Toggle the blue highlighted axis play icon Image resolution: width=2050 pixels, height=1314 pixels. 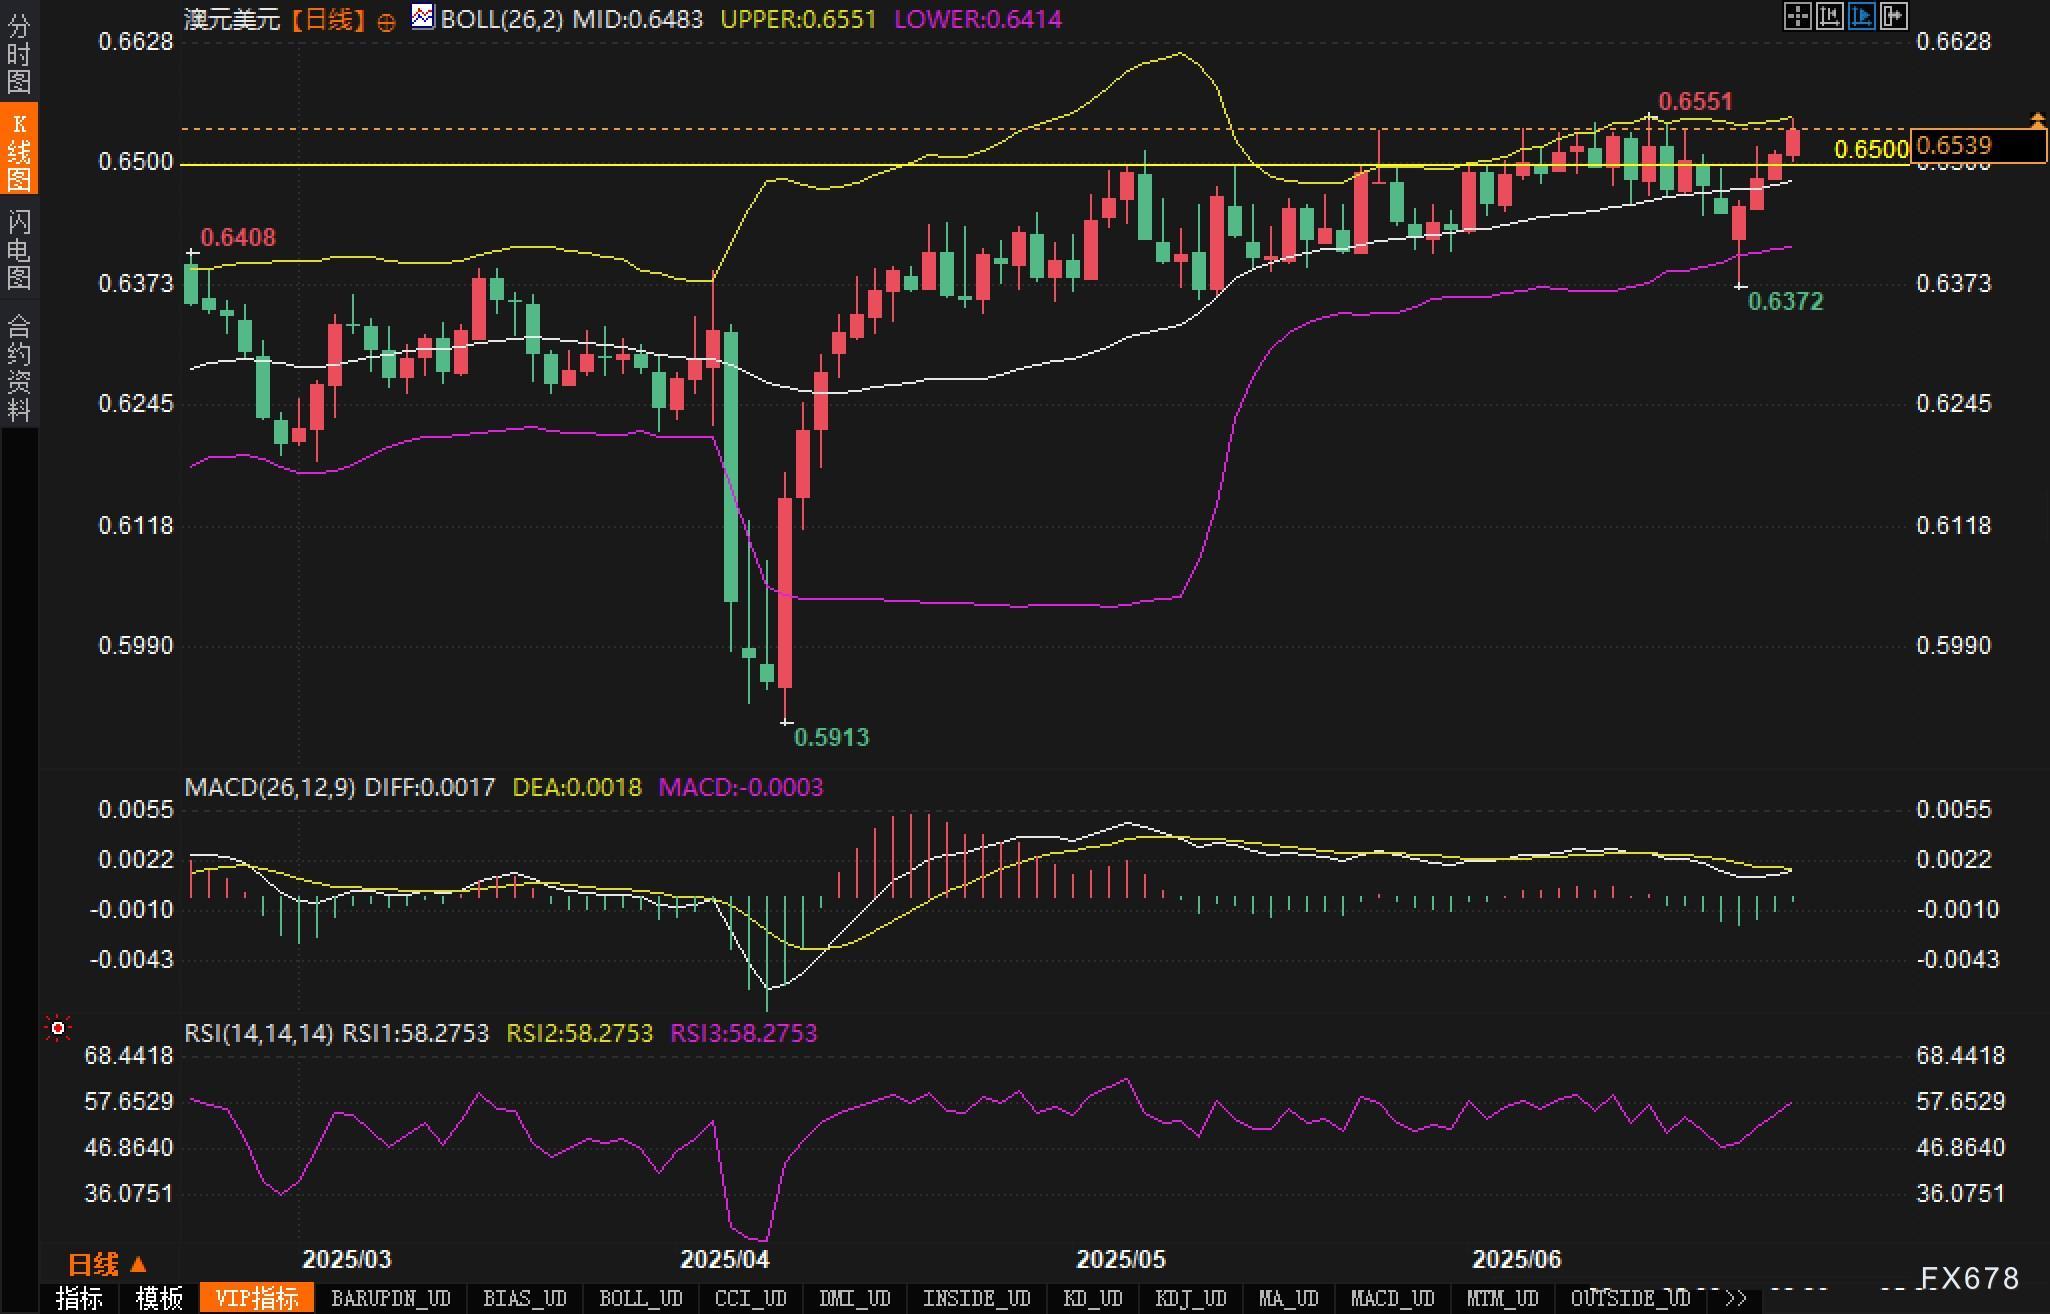(x=1861, y=16)
